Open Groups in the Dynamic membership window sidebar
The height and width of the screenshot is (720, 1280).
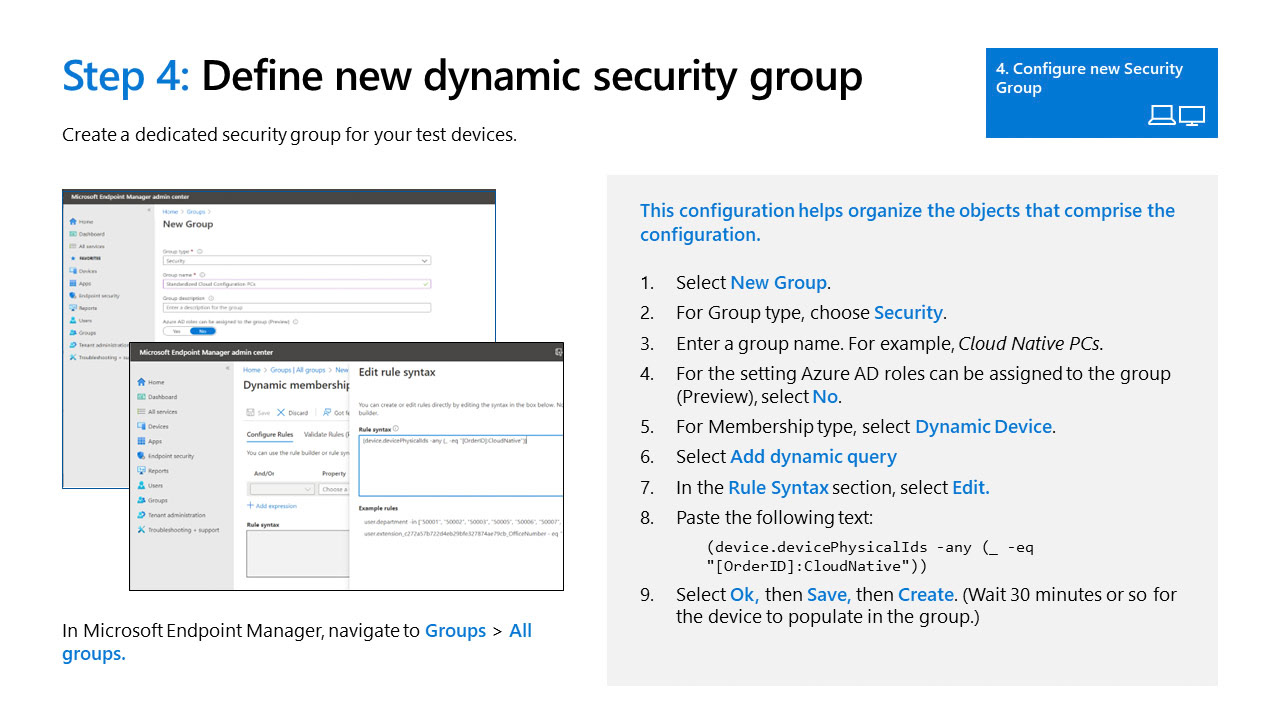[152, 500]
